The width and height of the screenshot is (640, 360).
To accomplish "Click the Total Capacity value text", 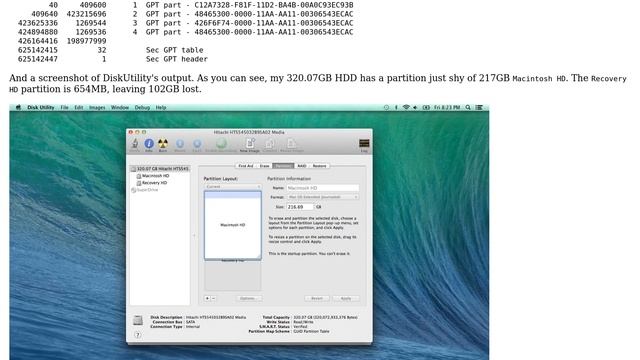I will pos(325,317).
